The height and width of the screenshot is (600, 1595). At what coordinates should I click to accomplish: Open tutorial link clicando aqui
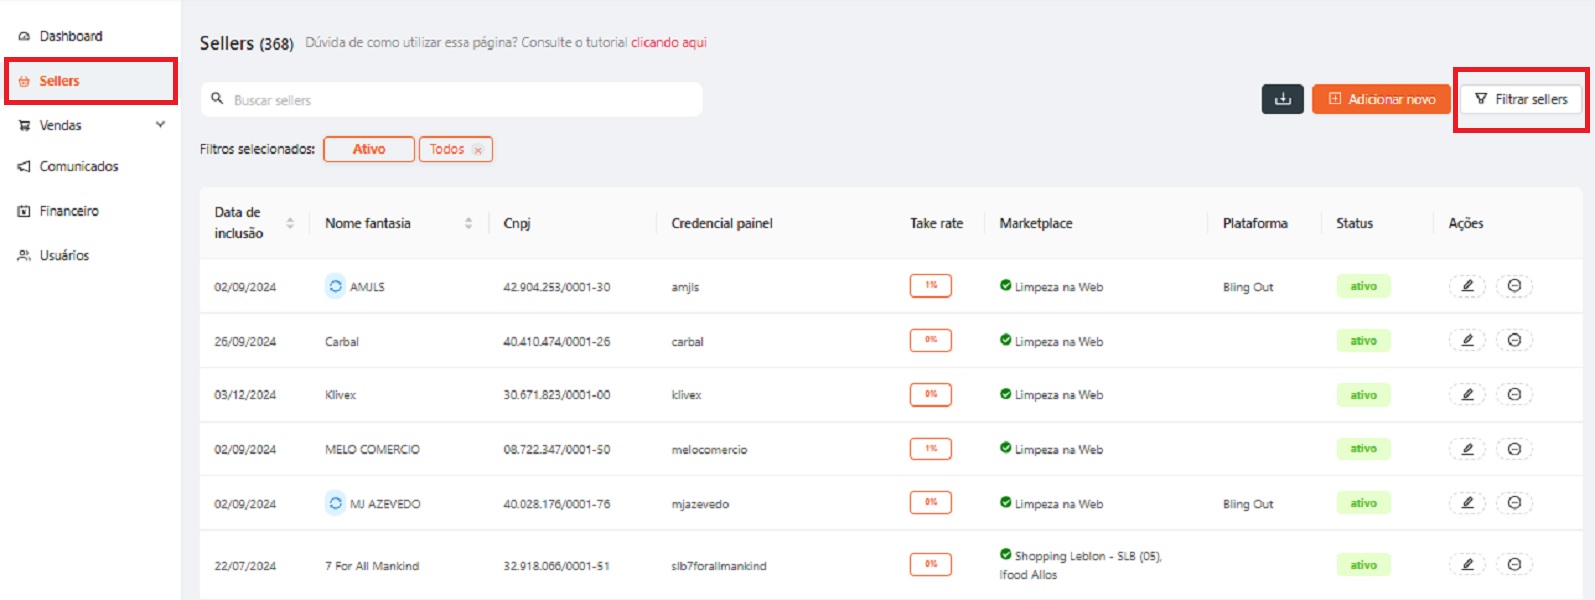tap(668, 42)
